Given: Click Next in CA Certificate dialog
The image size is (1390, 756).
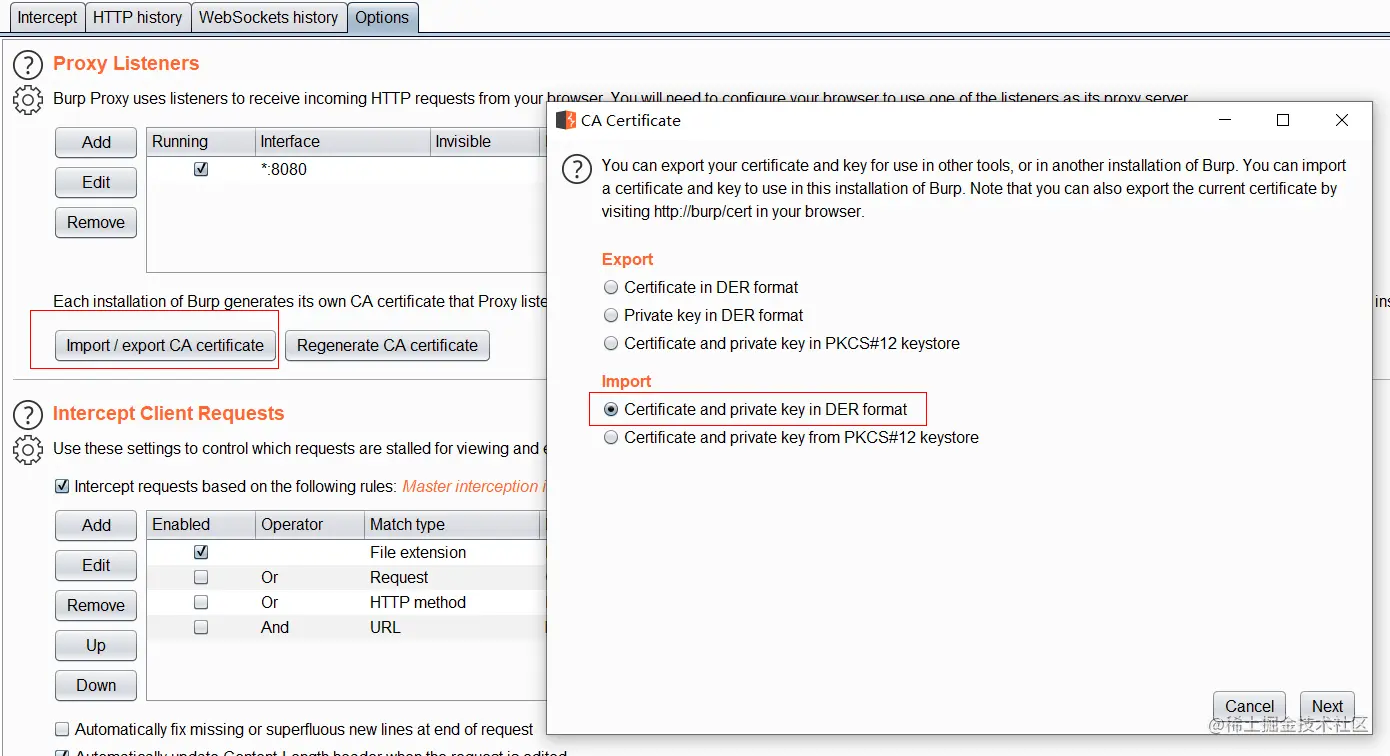Looking at the screenshot, I should [x=1327, y=706].
